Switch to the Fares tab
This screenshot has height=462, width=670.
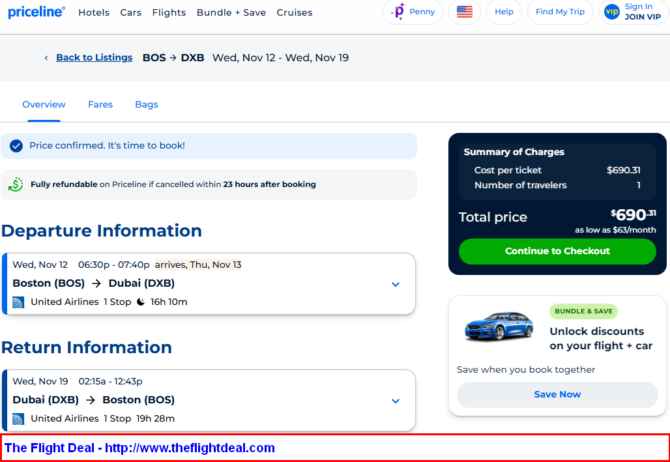tap(100, 105)
